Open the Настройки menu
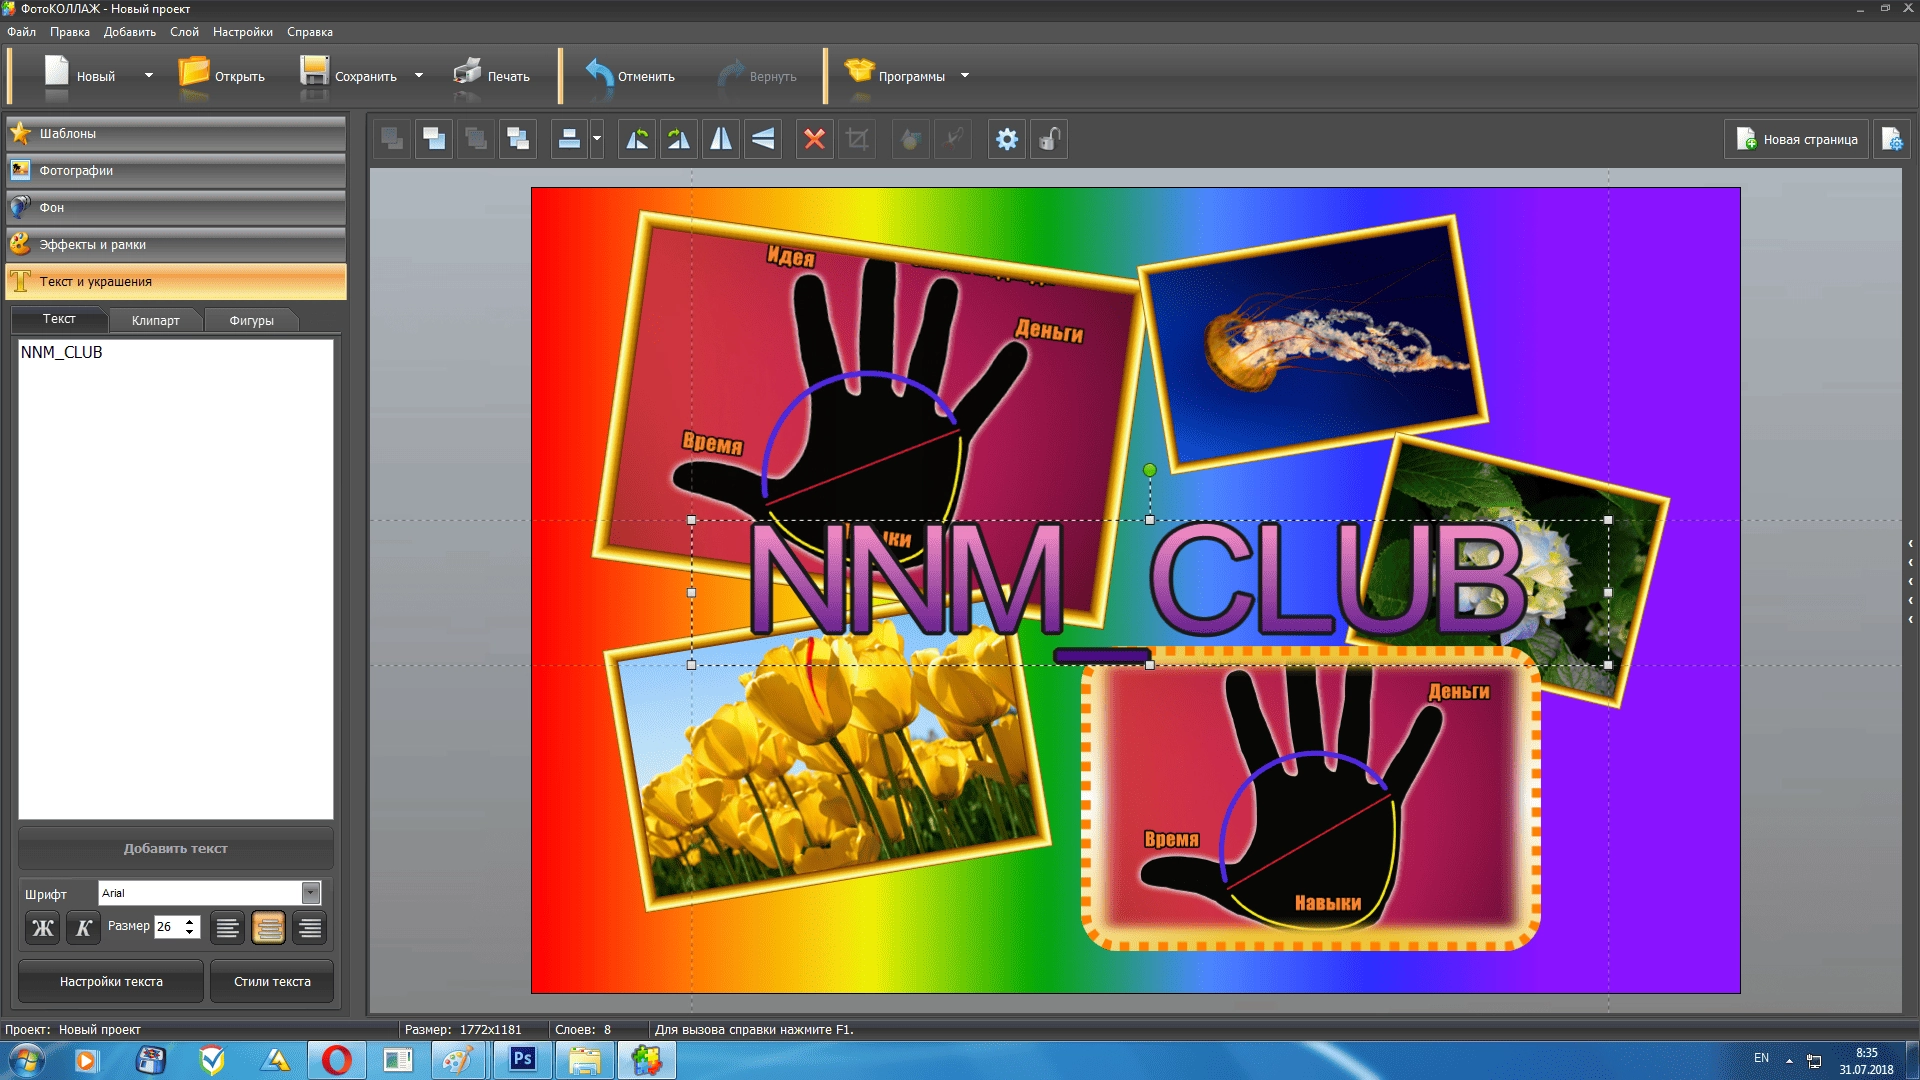Image resolution: width=1920 pixels, height=1080 pixels. click(x=243, y=32)
